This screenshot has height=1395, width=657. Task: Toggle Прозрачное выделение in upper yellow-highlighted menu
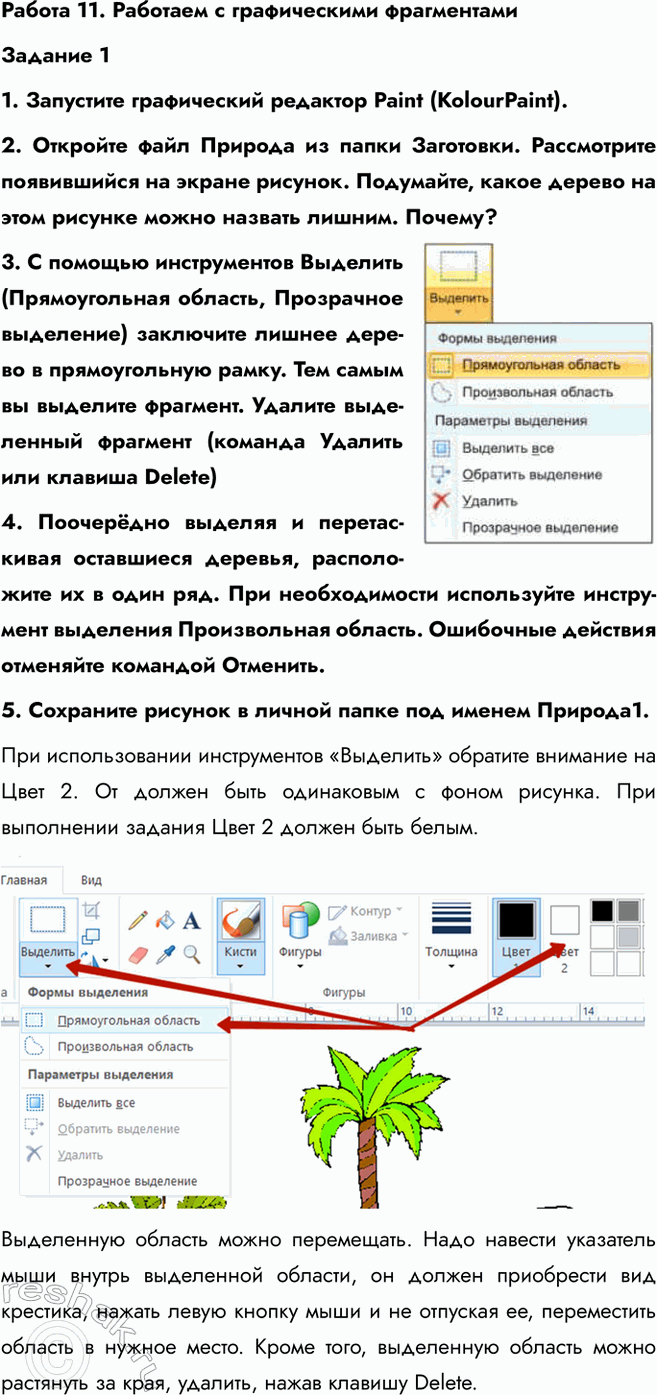tap(540, 527)
